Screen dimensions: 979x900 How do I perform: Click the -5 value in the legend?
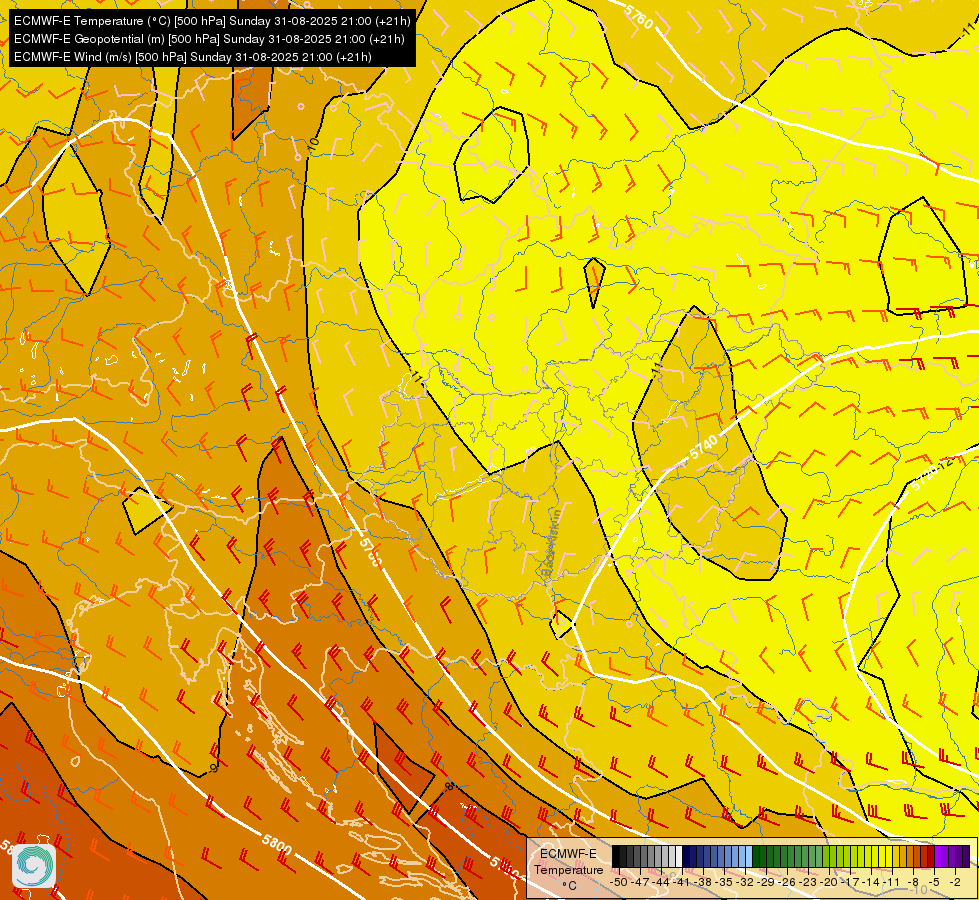[934, 882]
